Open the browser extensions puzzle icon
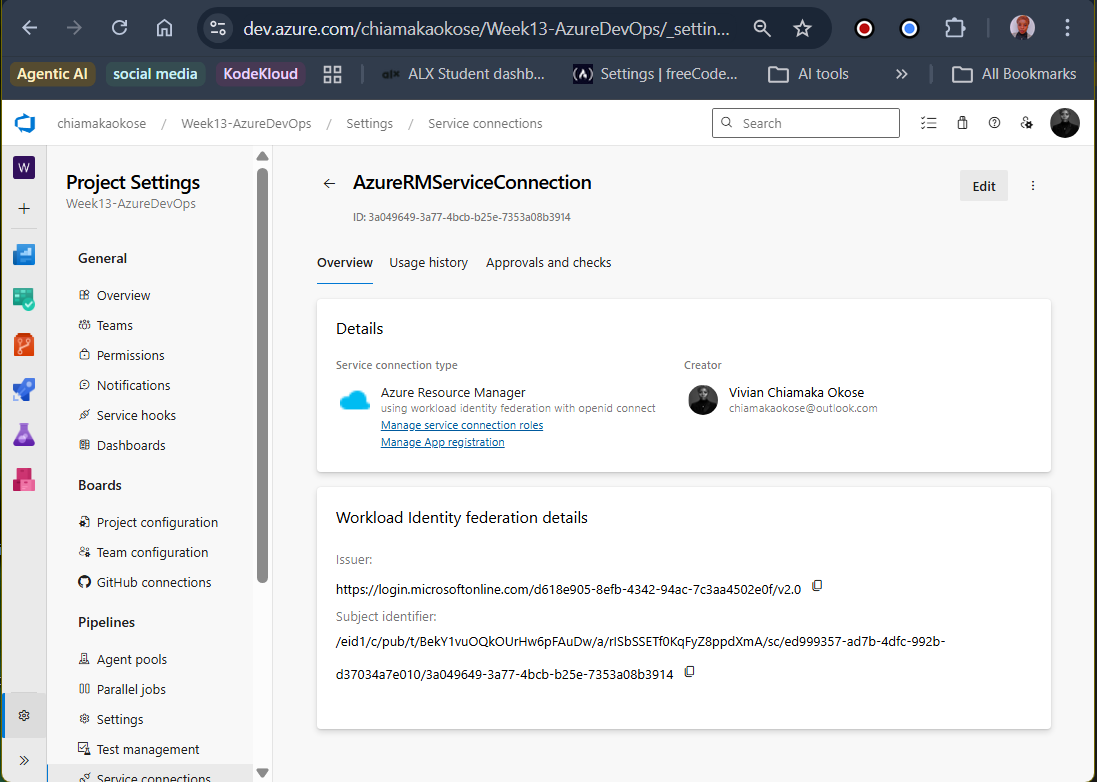Image resolution: width=1097 pixels, height=782 pixels. [954, 28]
